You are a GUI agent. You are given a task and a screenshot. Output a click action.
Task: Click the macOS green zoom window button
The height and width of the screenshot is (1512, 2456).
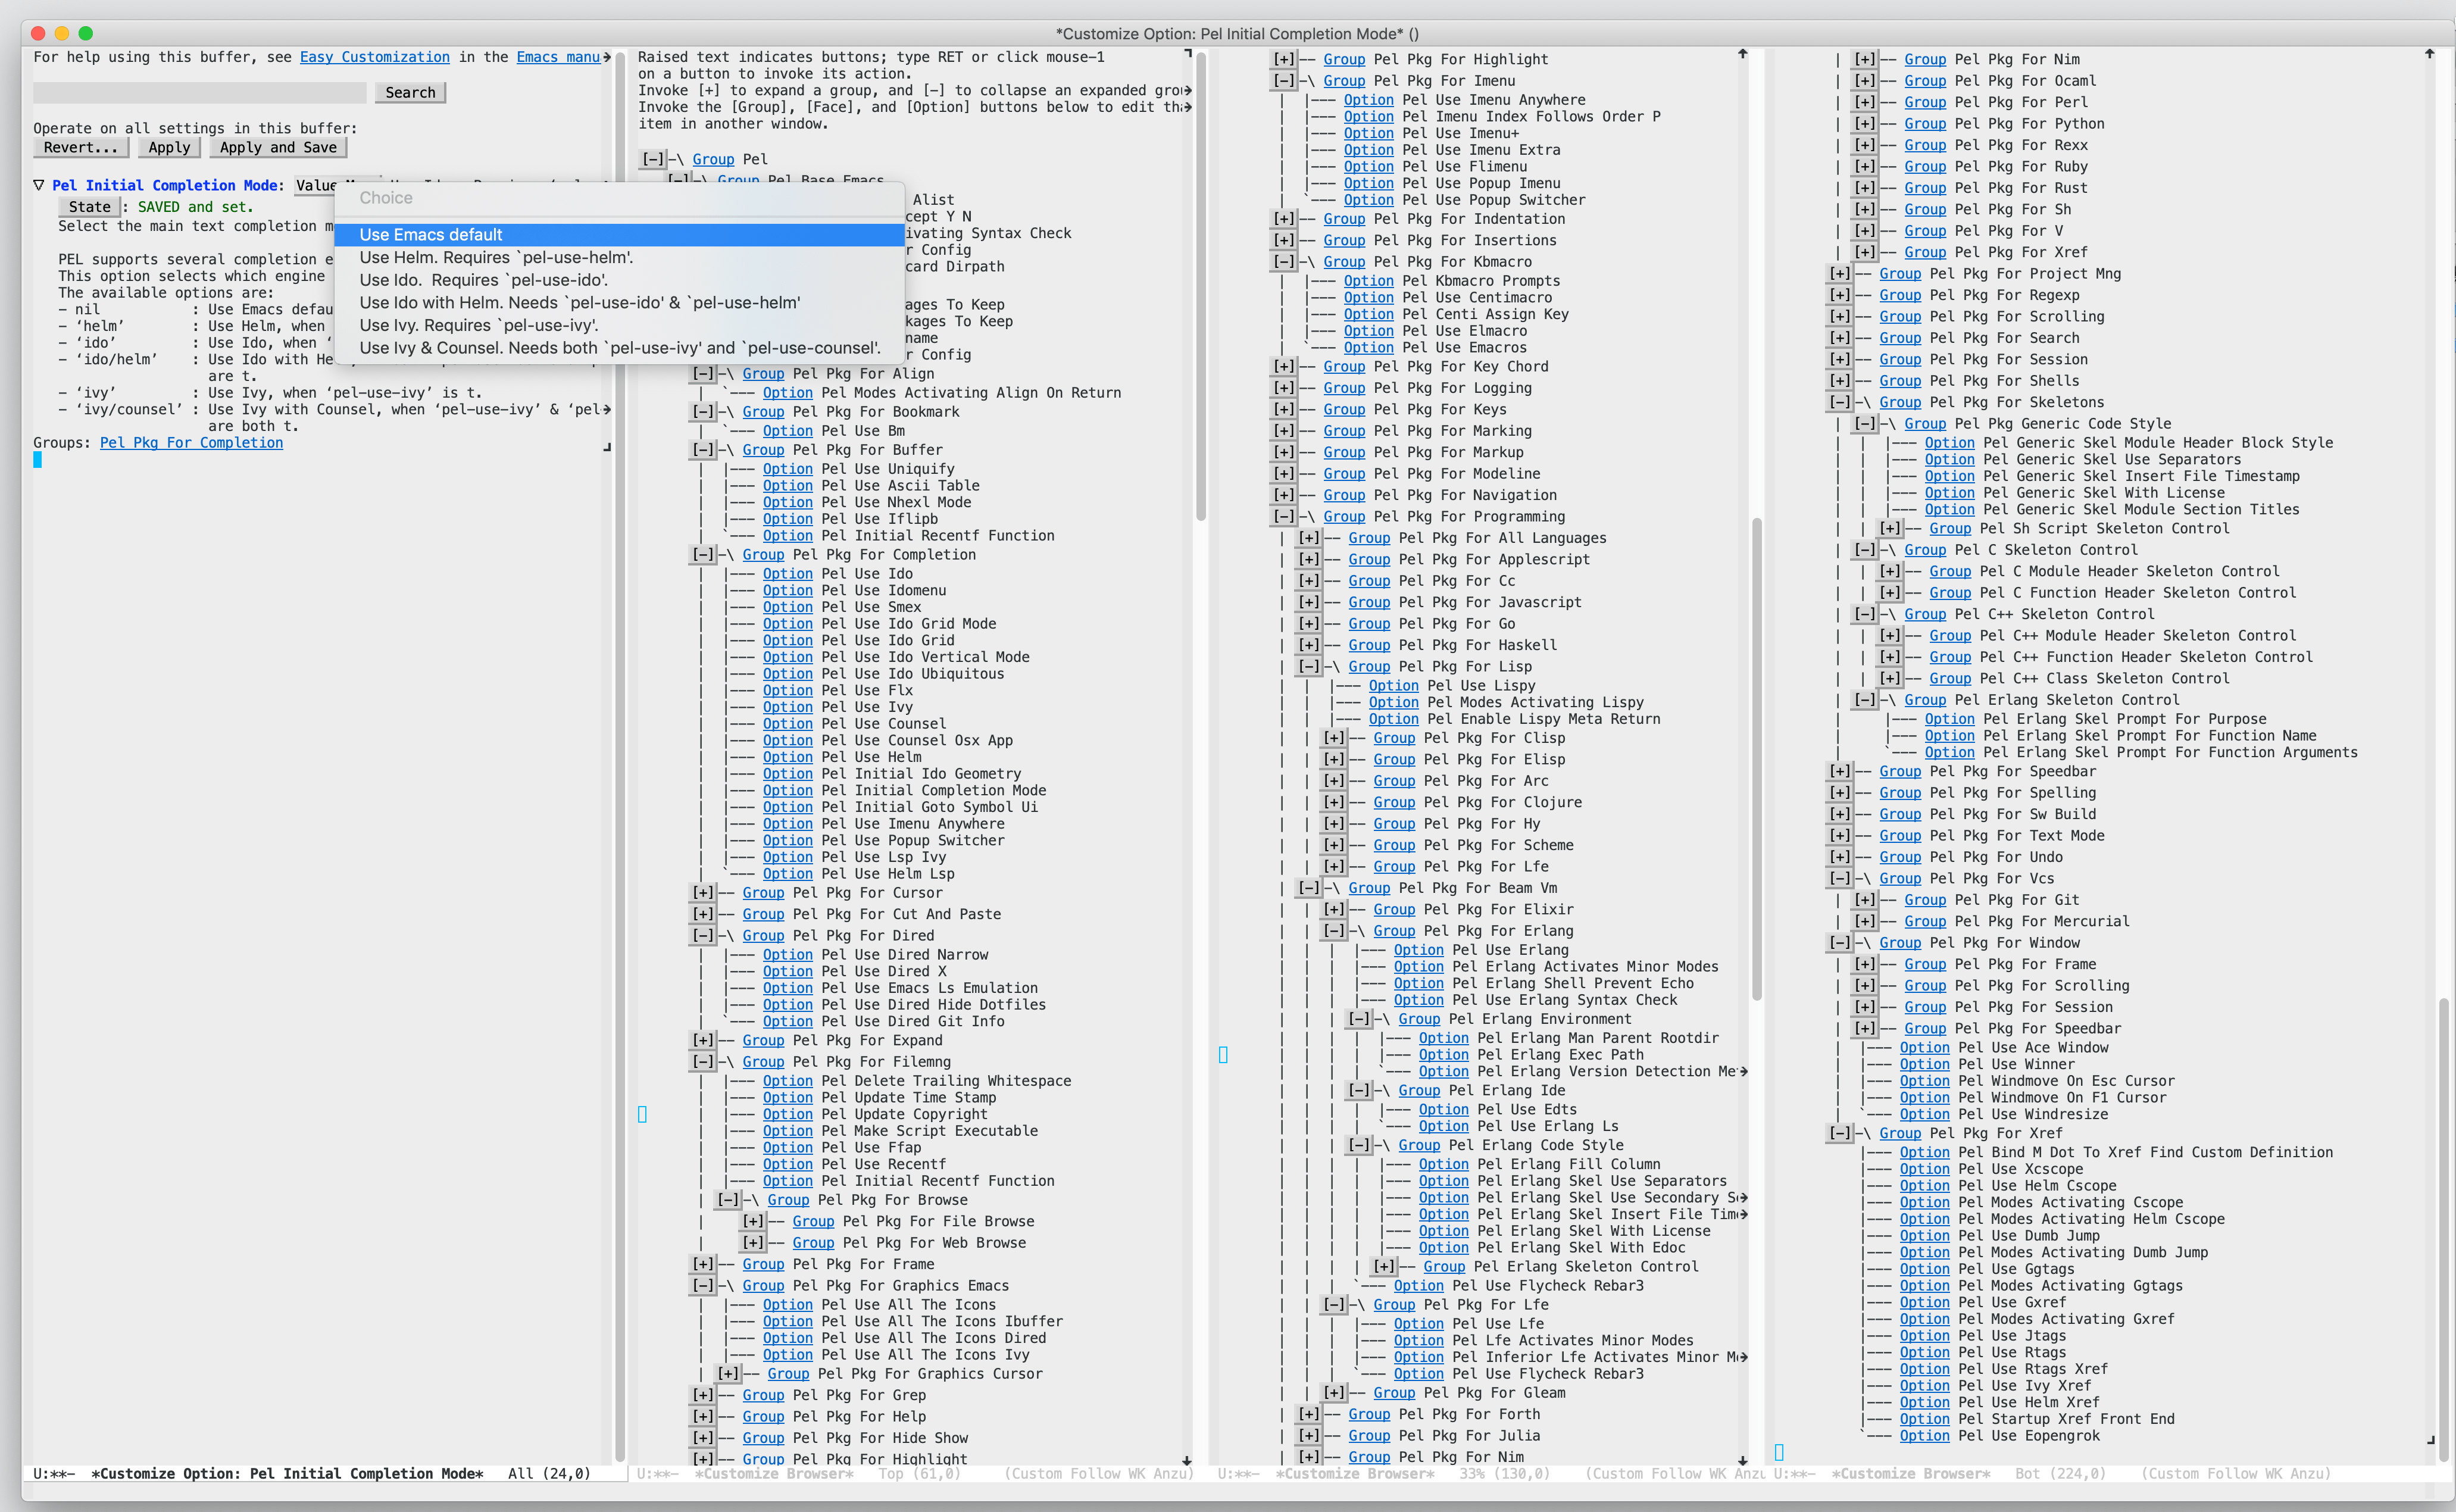pos(85,33)
